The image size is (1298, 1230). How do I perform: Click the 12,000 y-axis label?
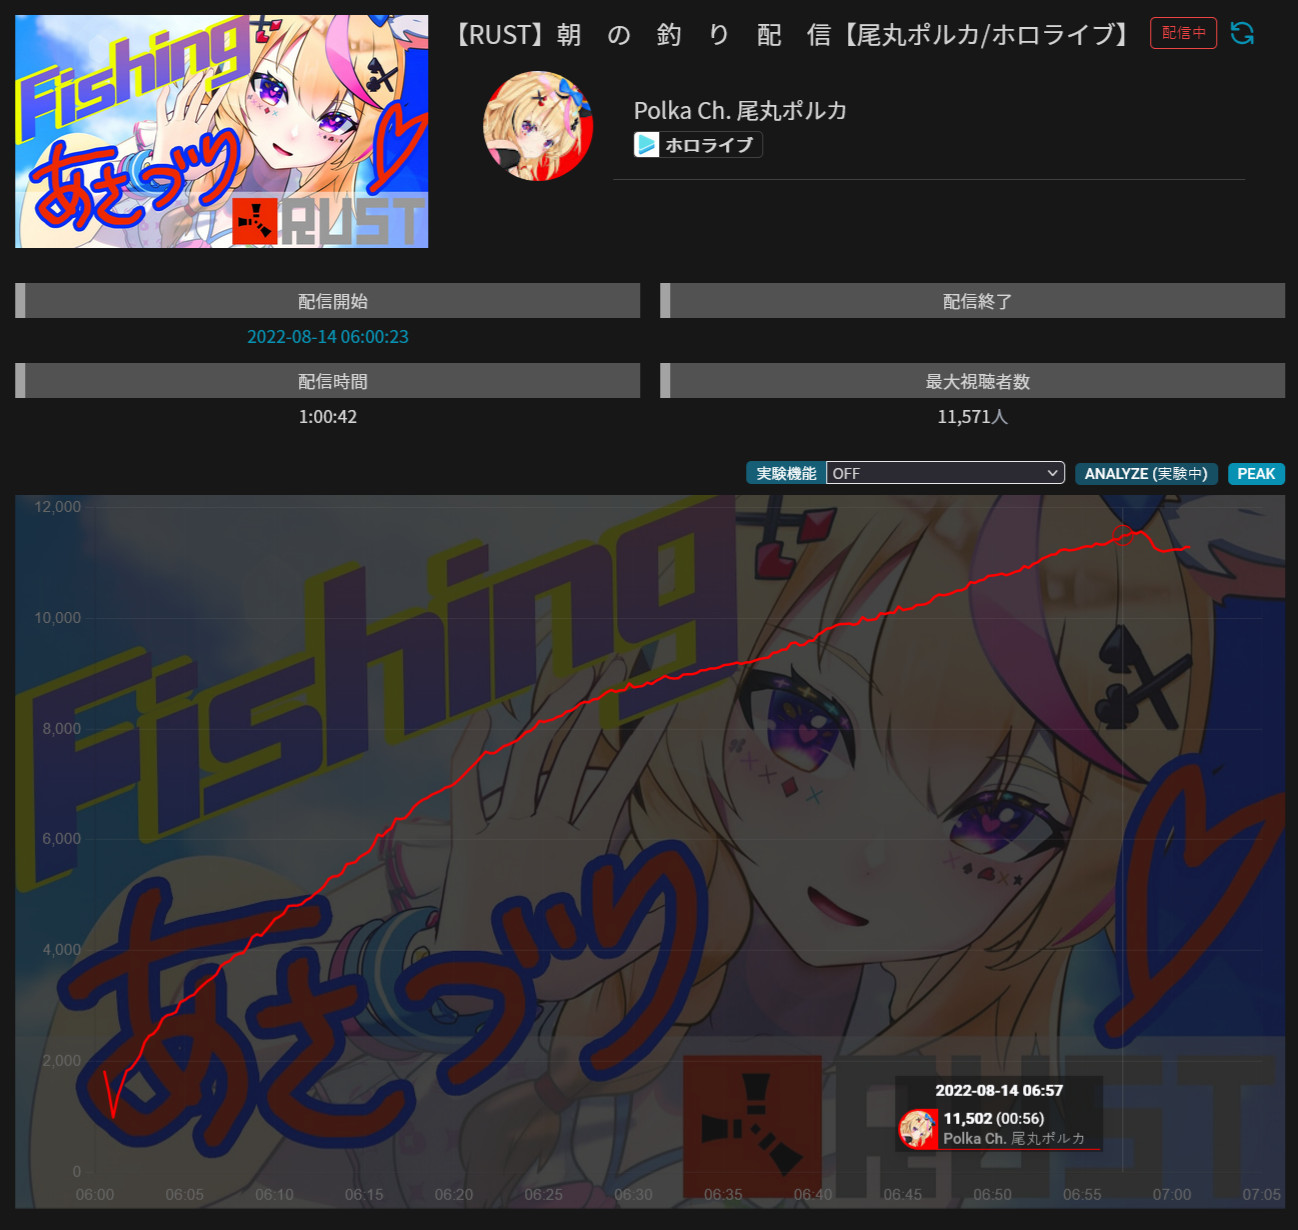(58, 507)
